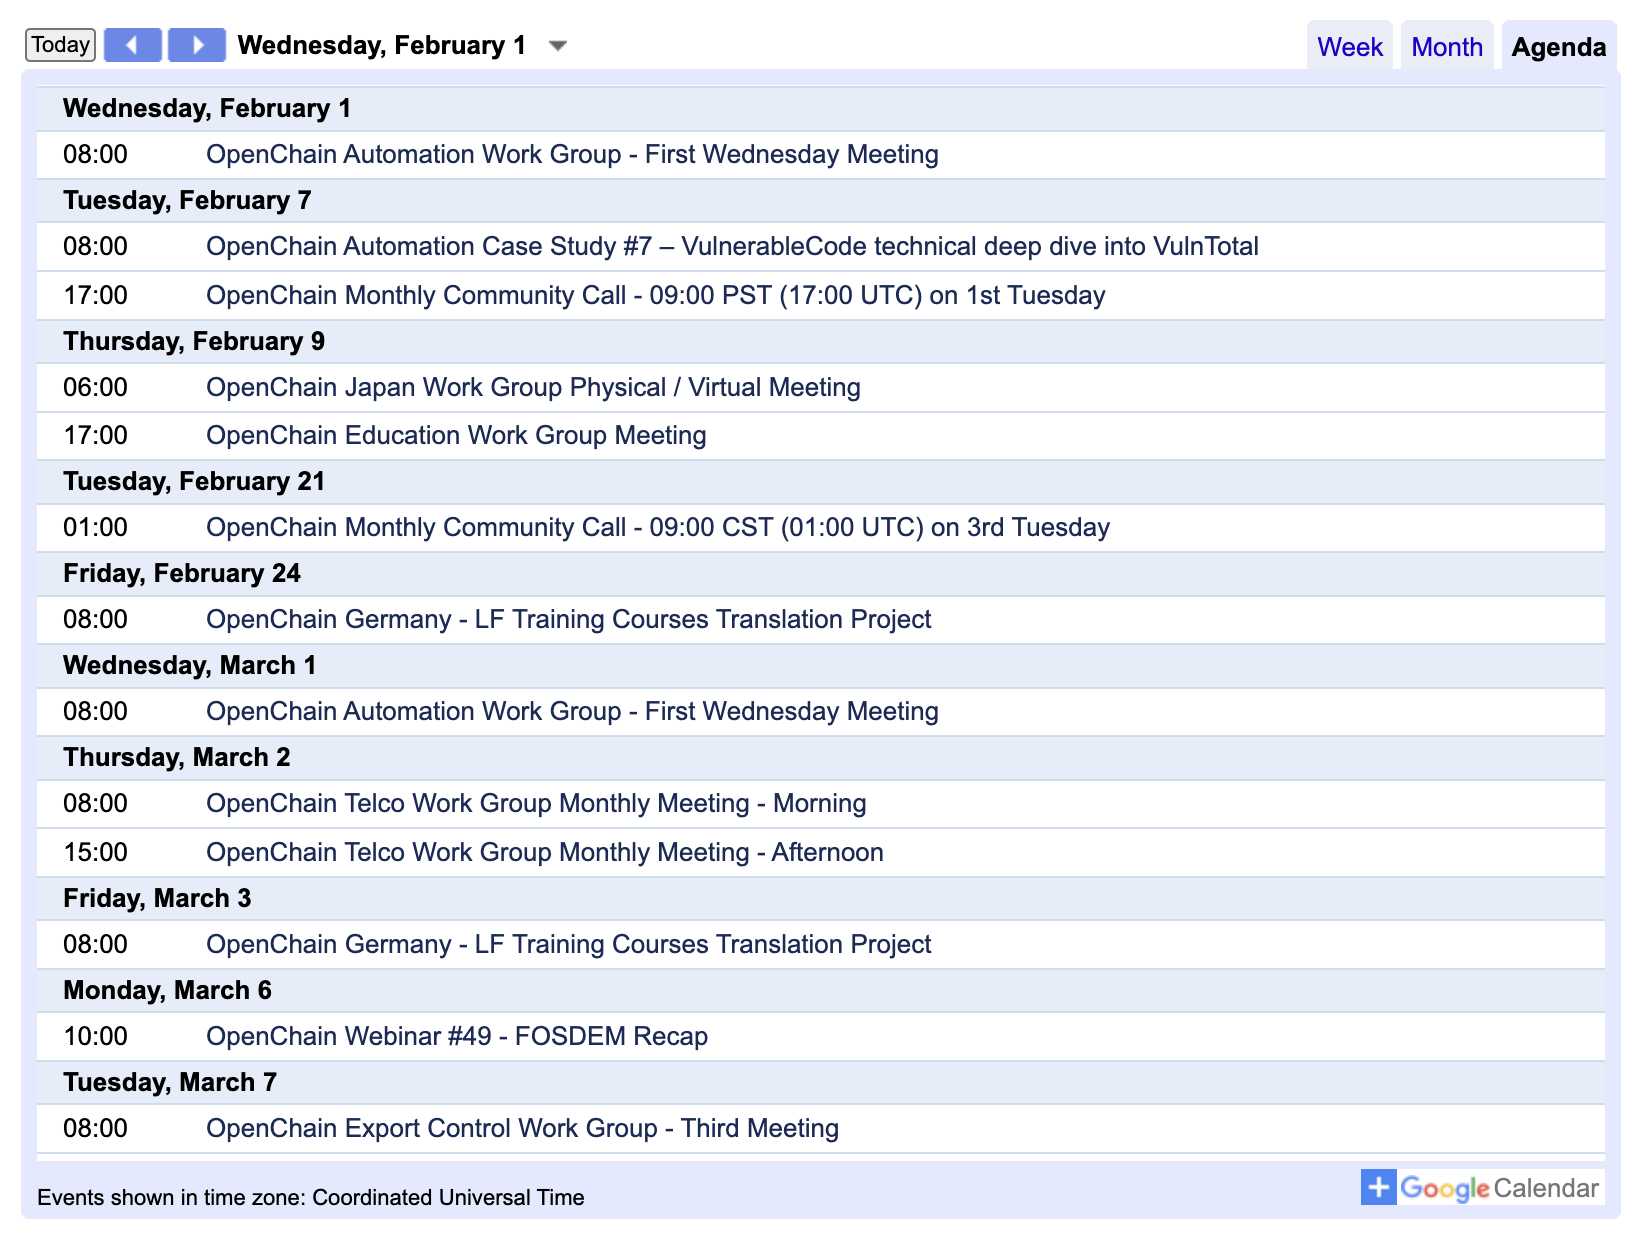Click the Thursday, March 2 date header
The image size is (1635, 1235).
coord(821,758)
